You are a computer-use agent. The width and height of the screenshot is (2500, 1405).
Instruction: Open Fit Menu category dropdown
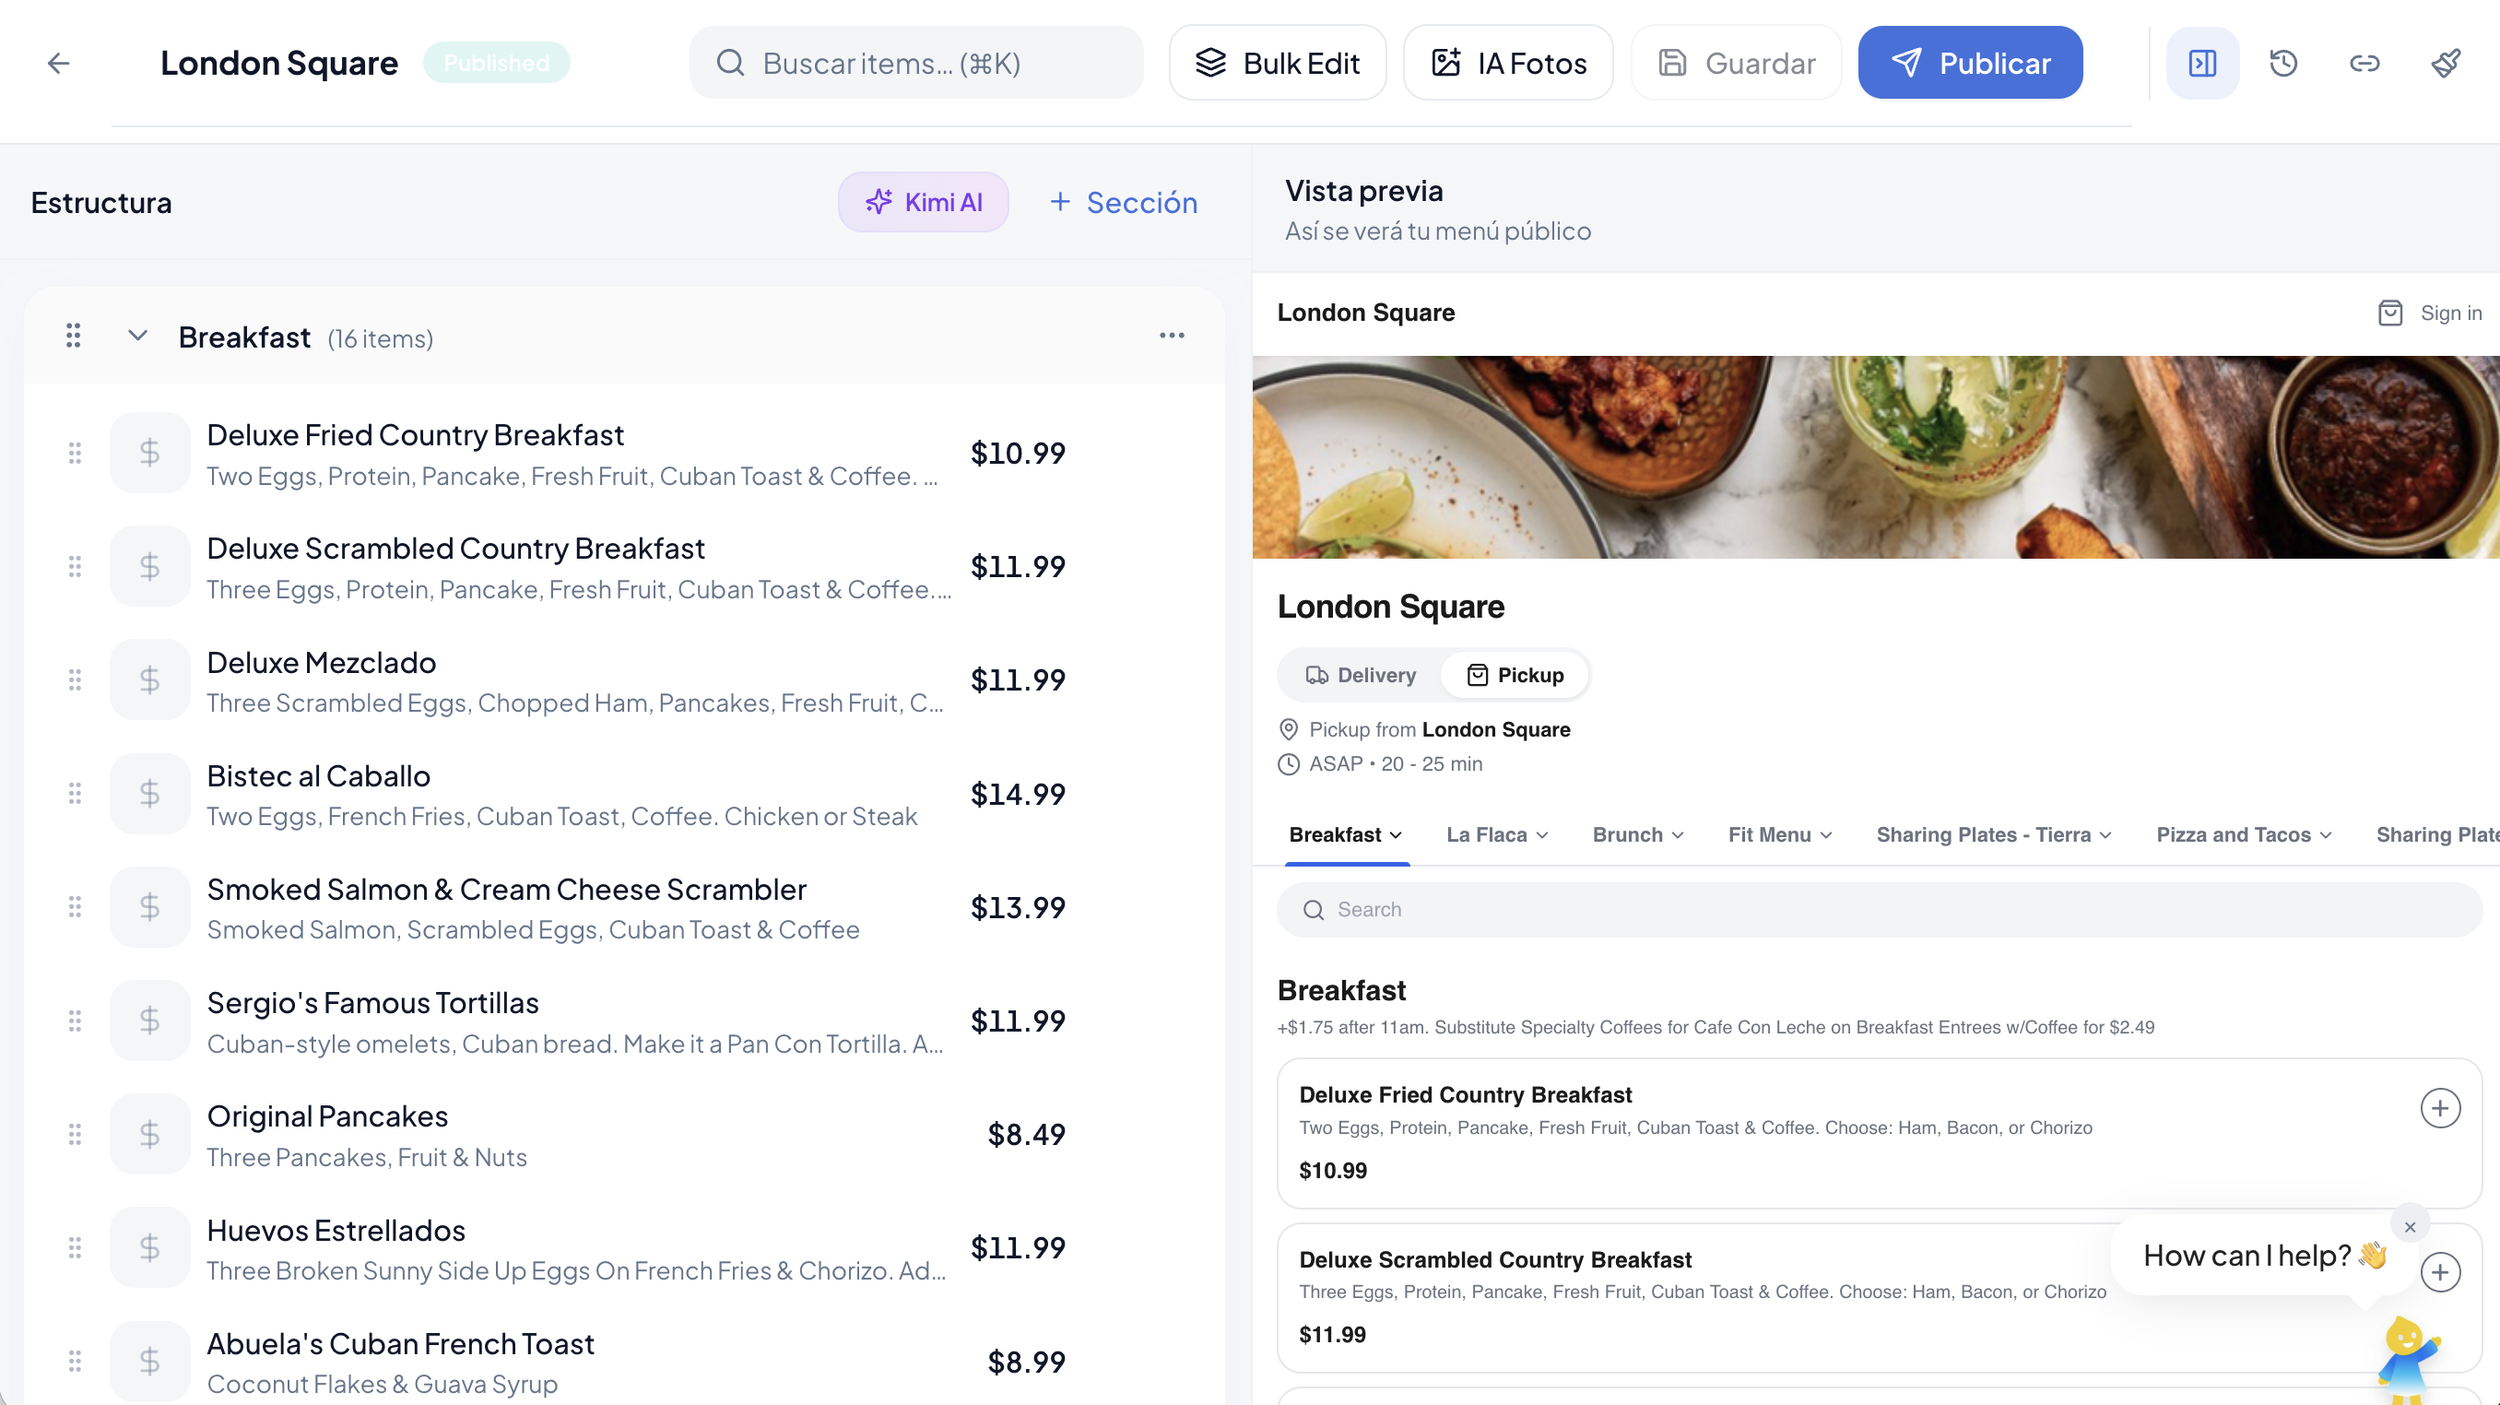(1780, 835)
